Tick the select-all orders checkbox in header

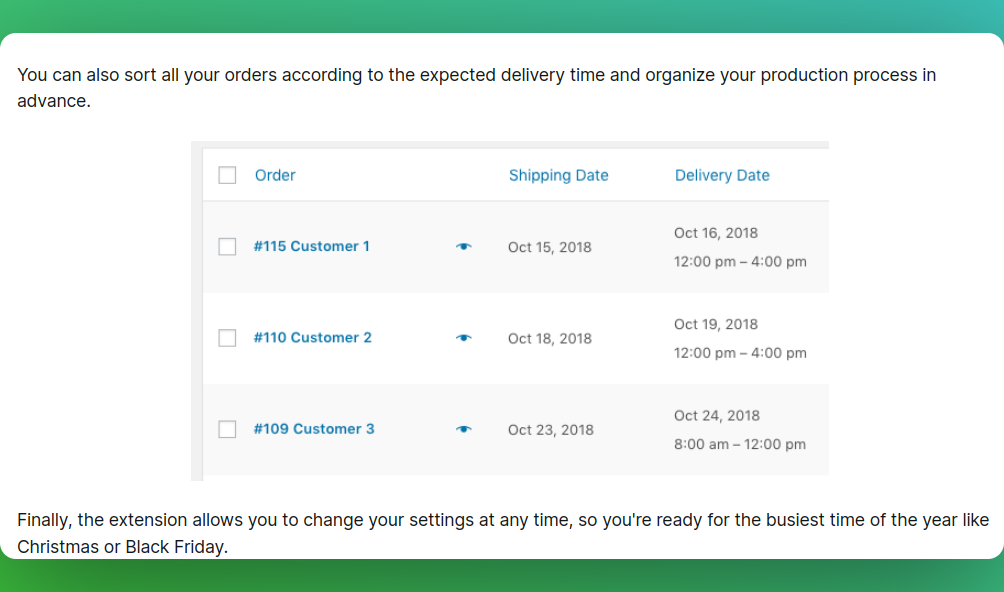point(227,175)
